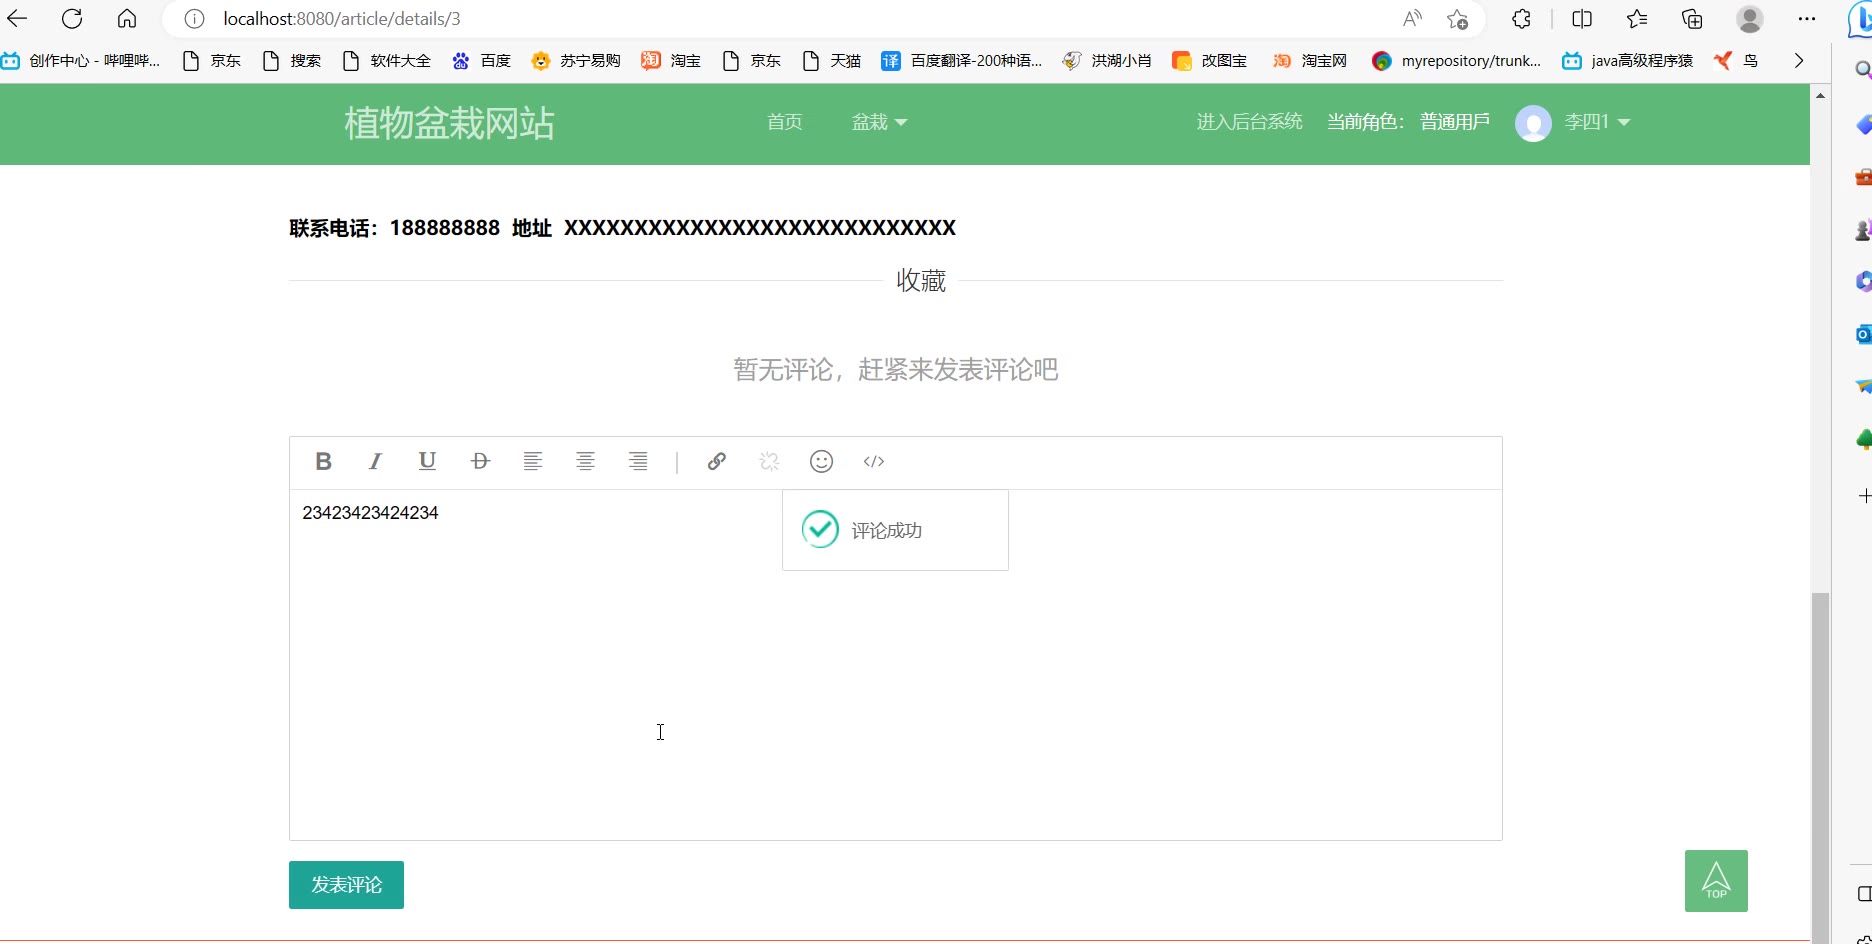The image size is (1872, 944).
Task: Click the 联系电话: 188888888 text
Action: [394, 228]
